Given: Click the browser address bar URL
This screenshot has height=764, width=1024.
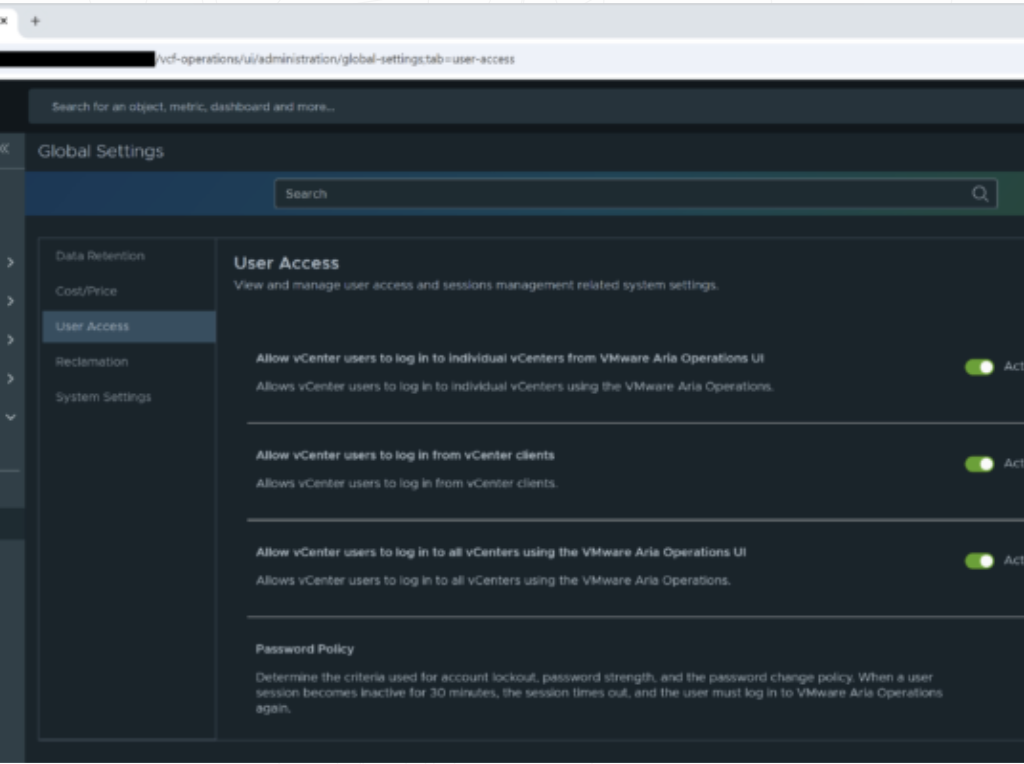Looking at the screenshot, I should [335, 59].
